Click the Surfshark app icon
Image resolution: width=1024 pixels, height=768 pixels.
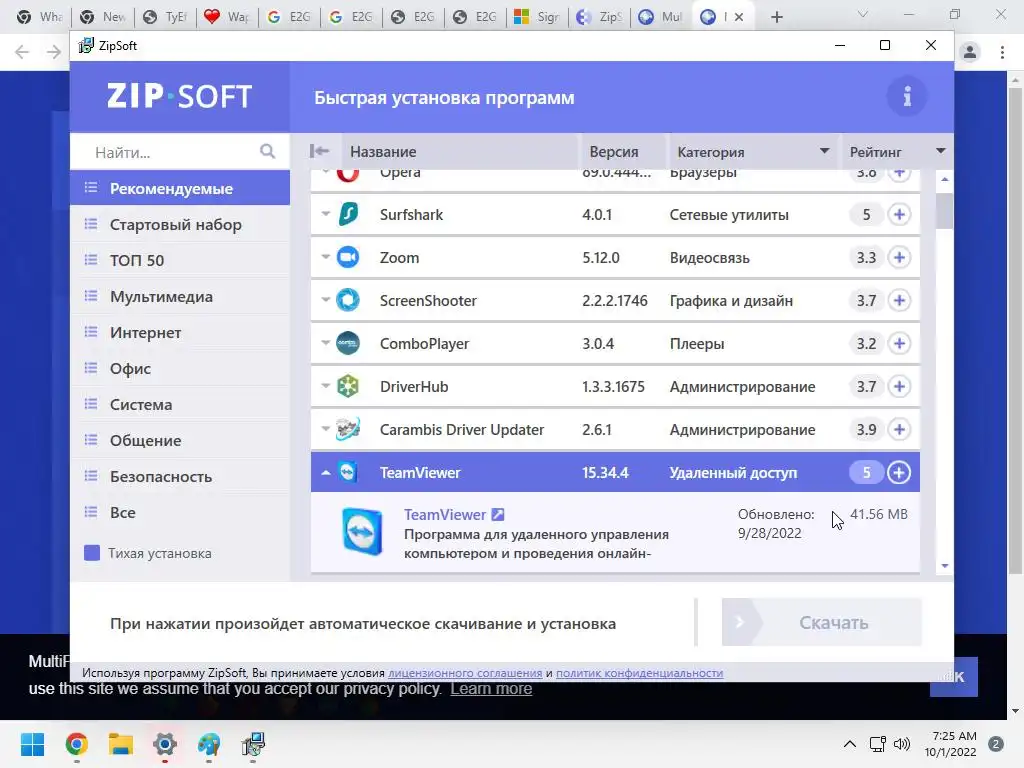[x=348, y=214]
